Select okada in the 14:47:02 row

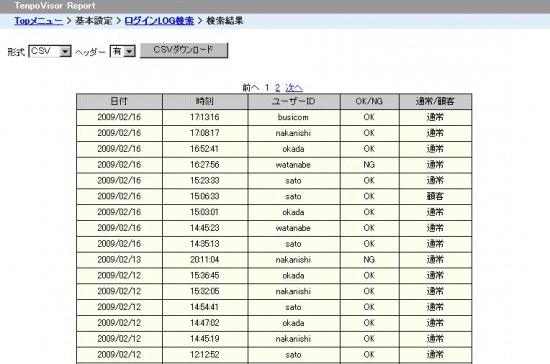pos(294,323)
